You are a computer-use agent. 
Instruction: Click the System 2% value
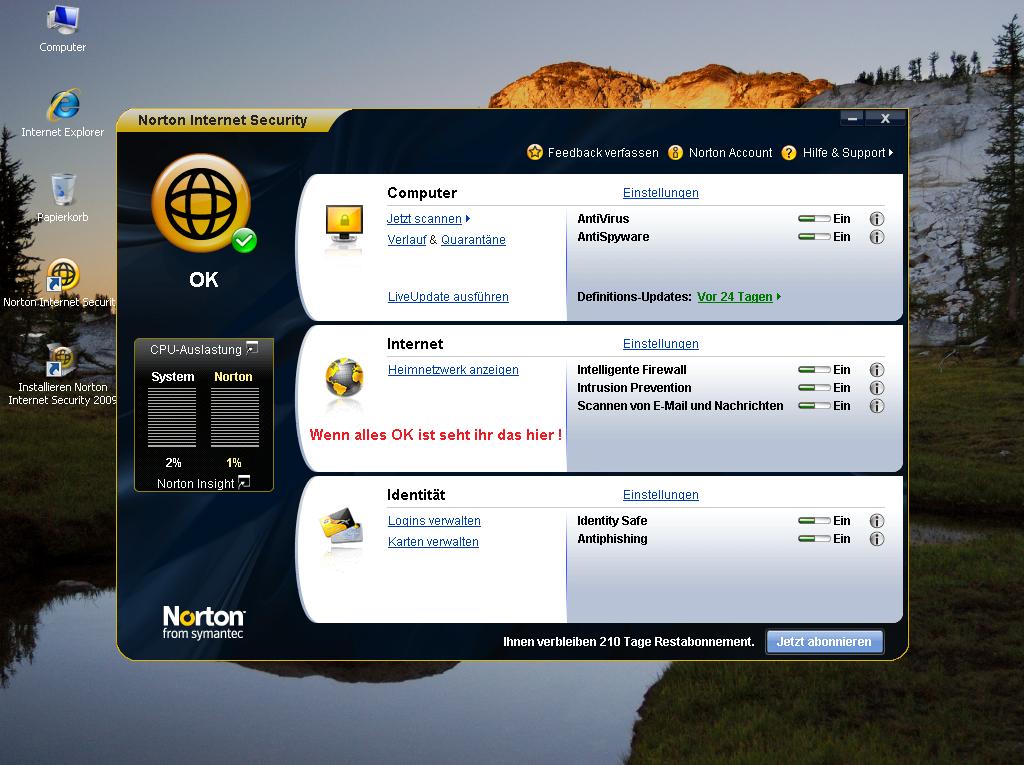173,463
